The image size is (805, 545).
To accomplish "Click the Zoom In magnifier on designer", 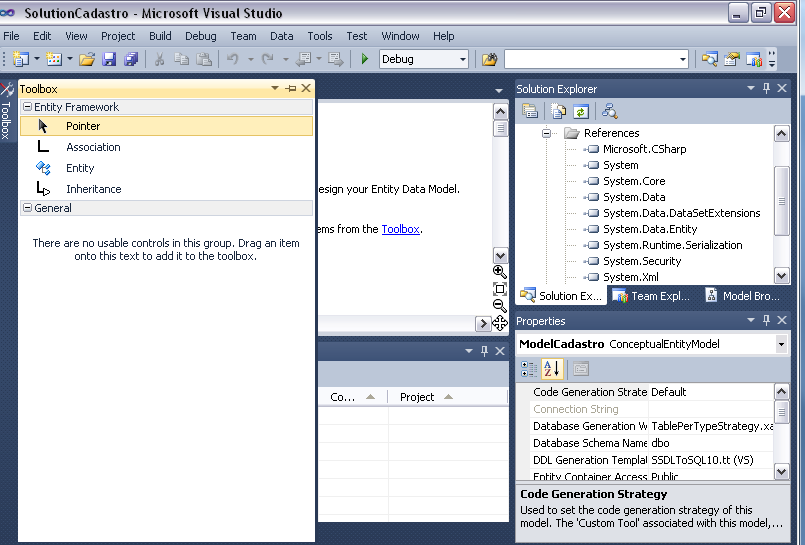I will pos(500,271).
